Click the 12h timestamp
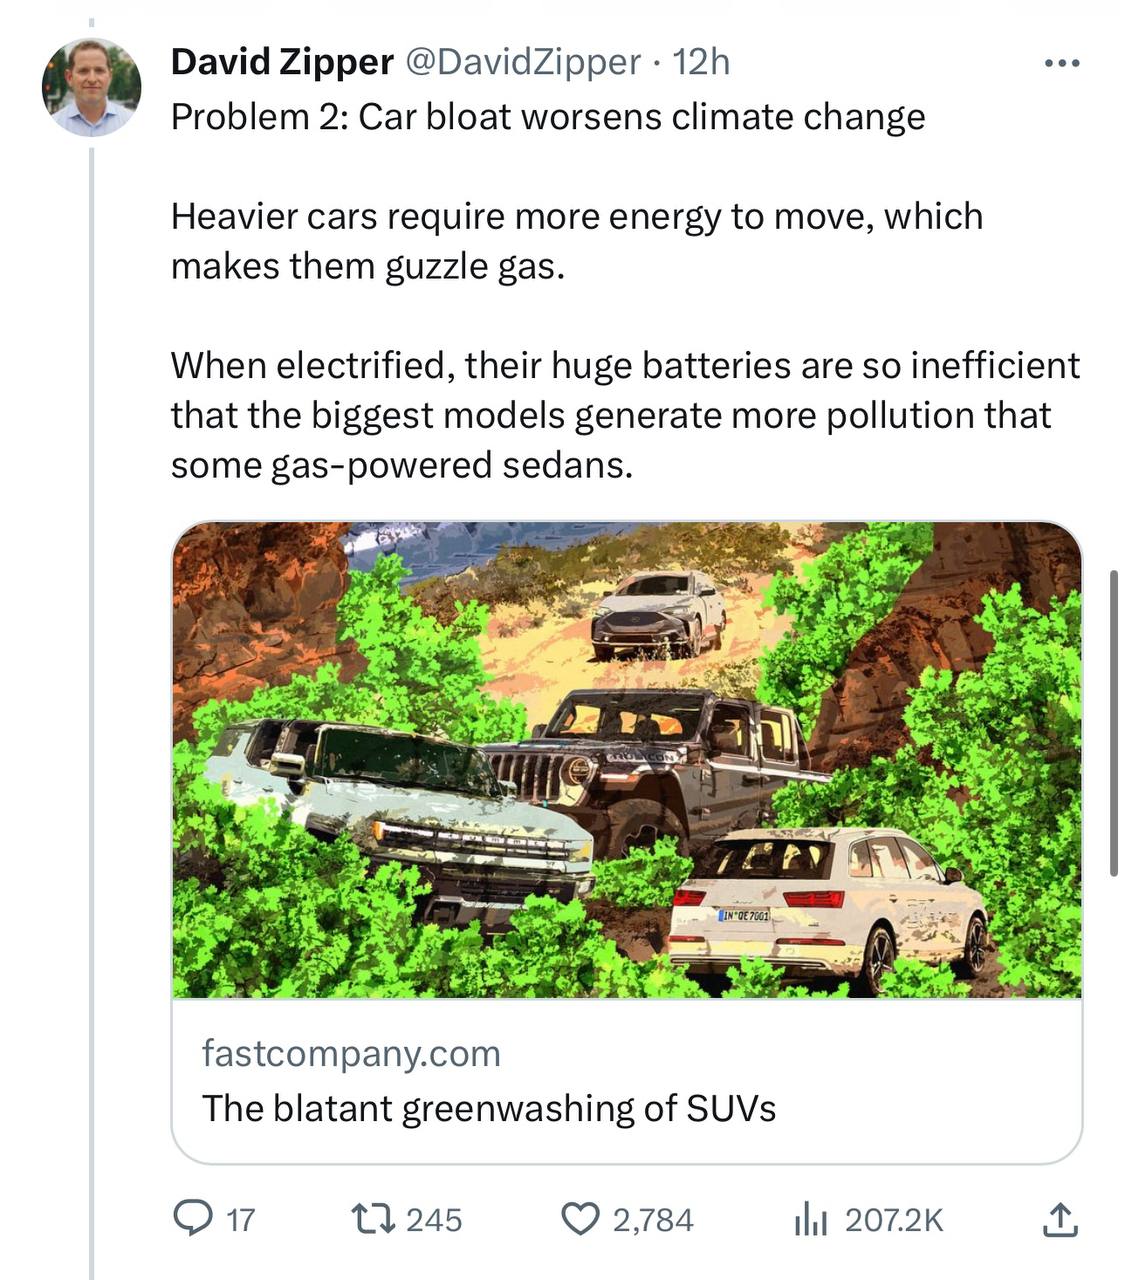This screenshot has height=1280, width=1125. pyautogui.click(x=701, y=63)
